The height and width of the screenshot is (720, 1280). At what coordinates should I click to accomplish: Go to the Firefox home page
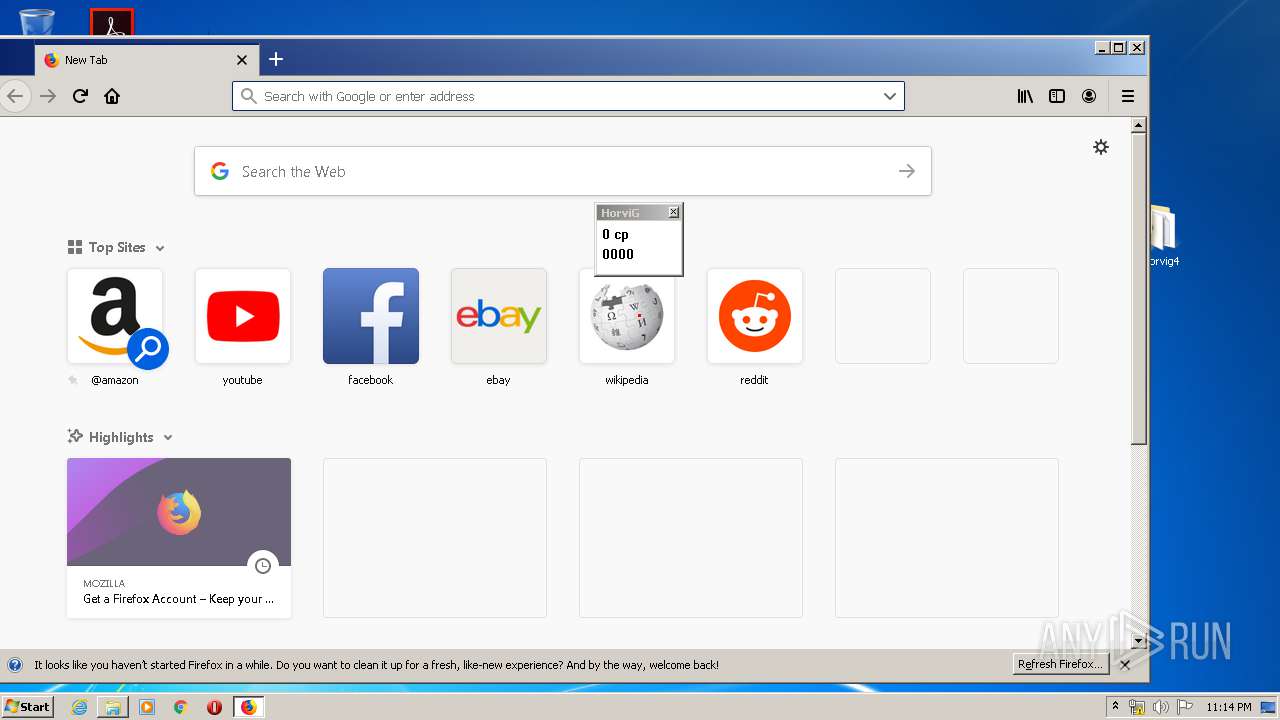pos(112,96)
